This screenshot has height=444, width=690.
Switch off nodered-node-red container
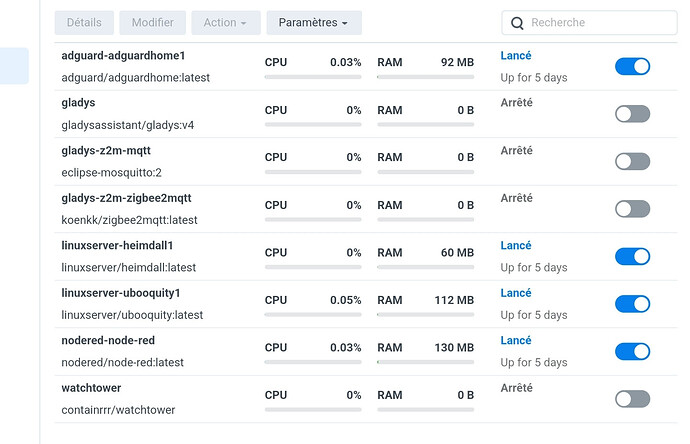pyautogui.click(x=632, y=352)
